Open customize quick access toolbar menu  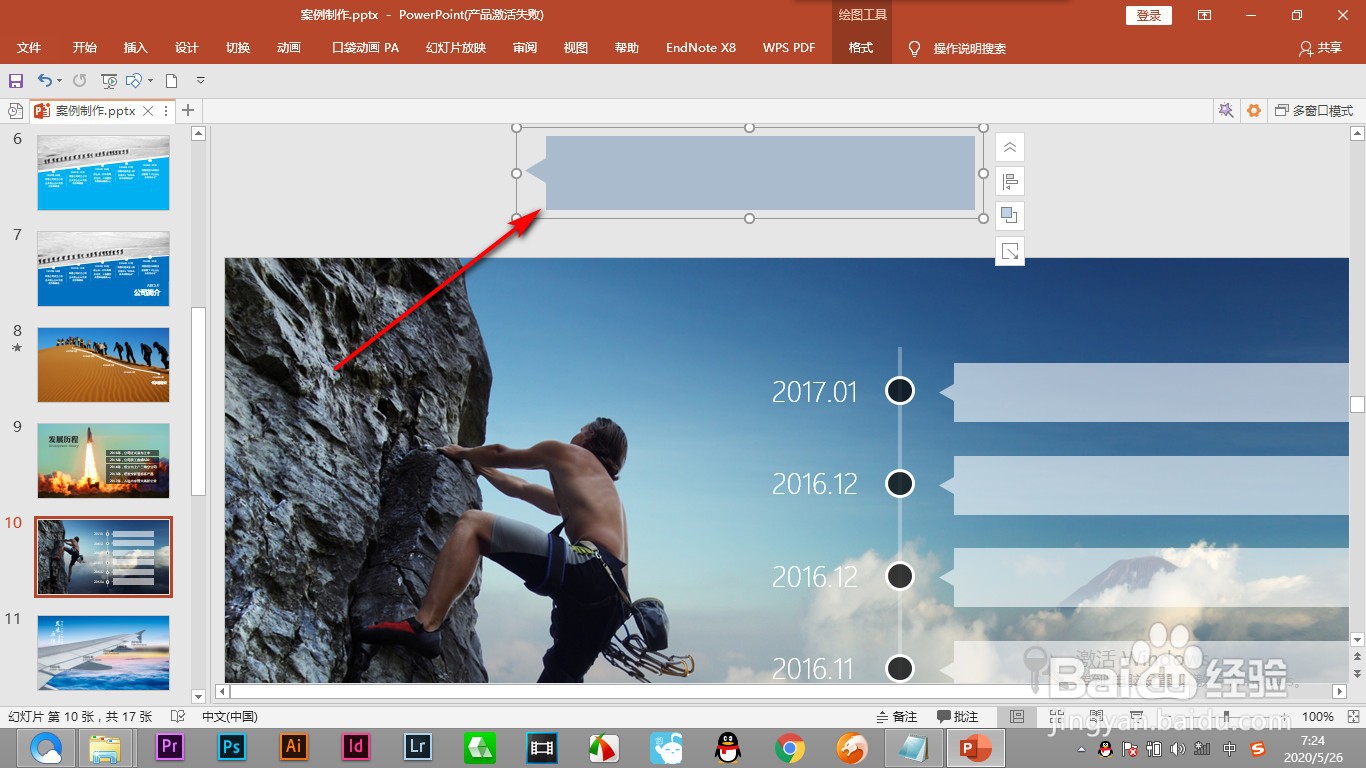coord(201,81)
